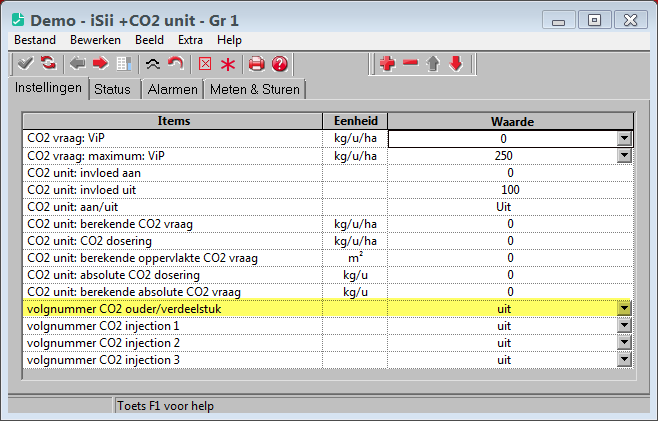
Task: Click the Waarde column header
Action: click(511, 121)
